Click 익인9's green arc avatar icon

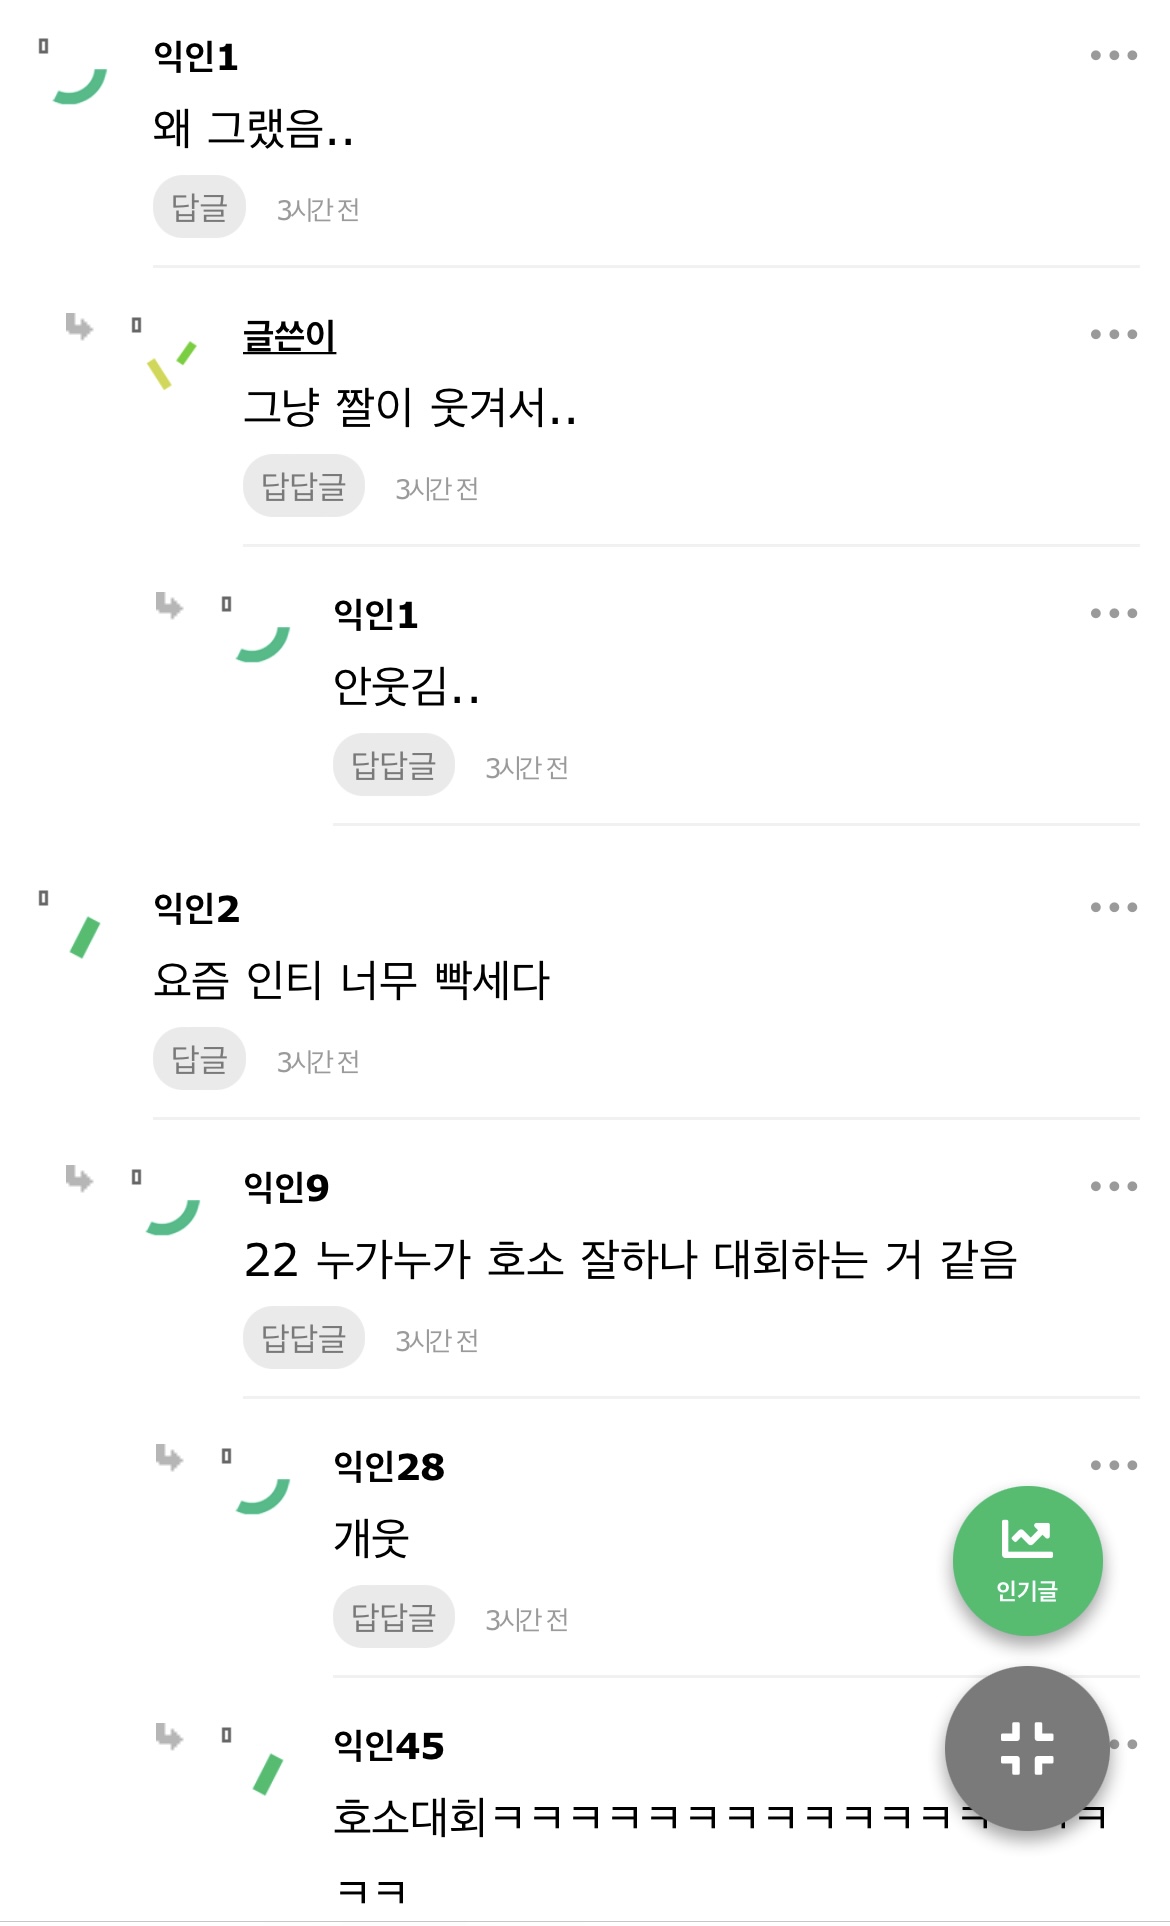(x=173, y=1215)
